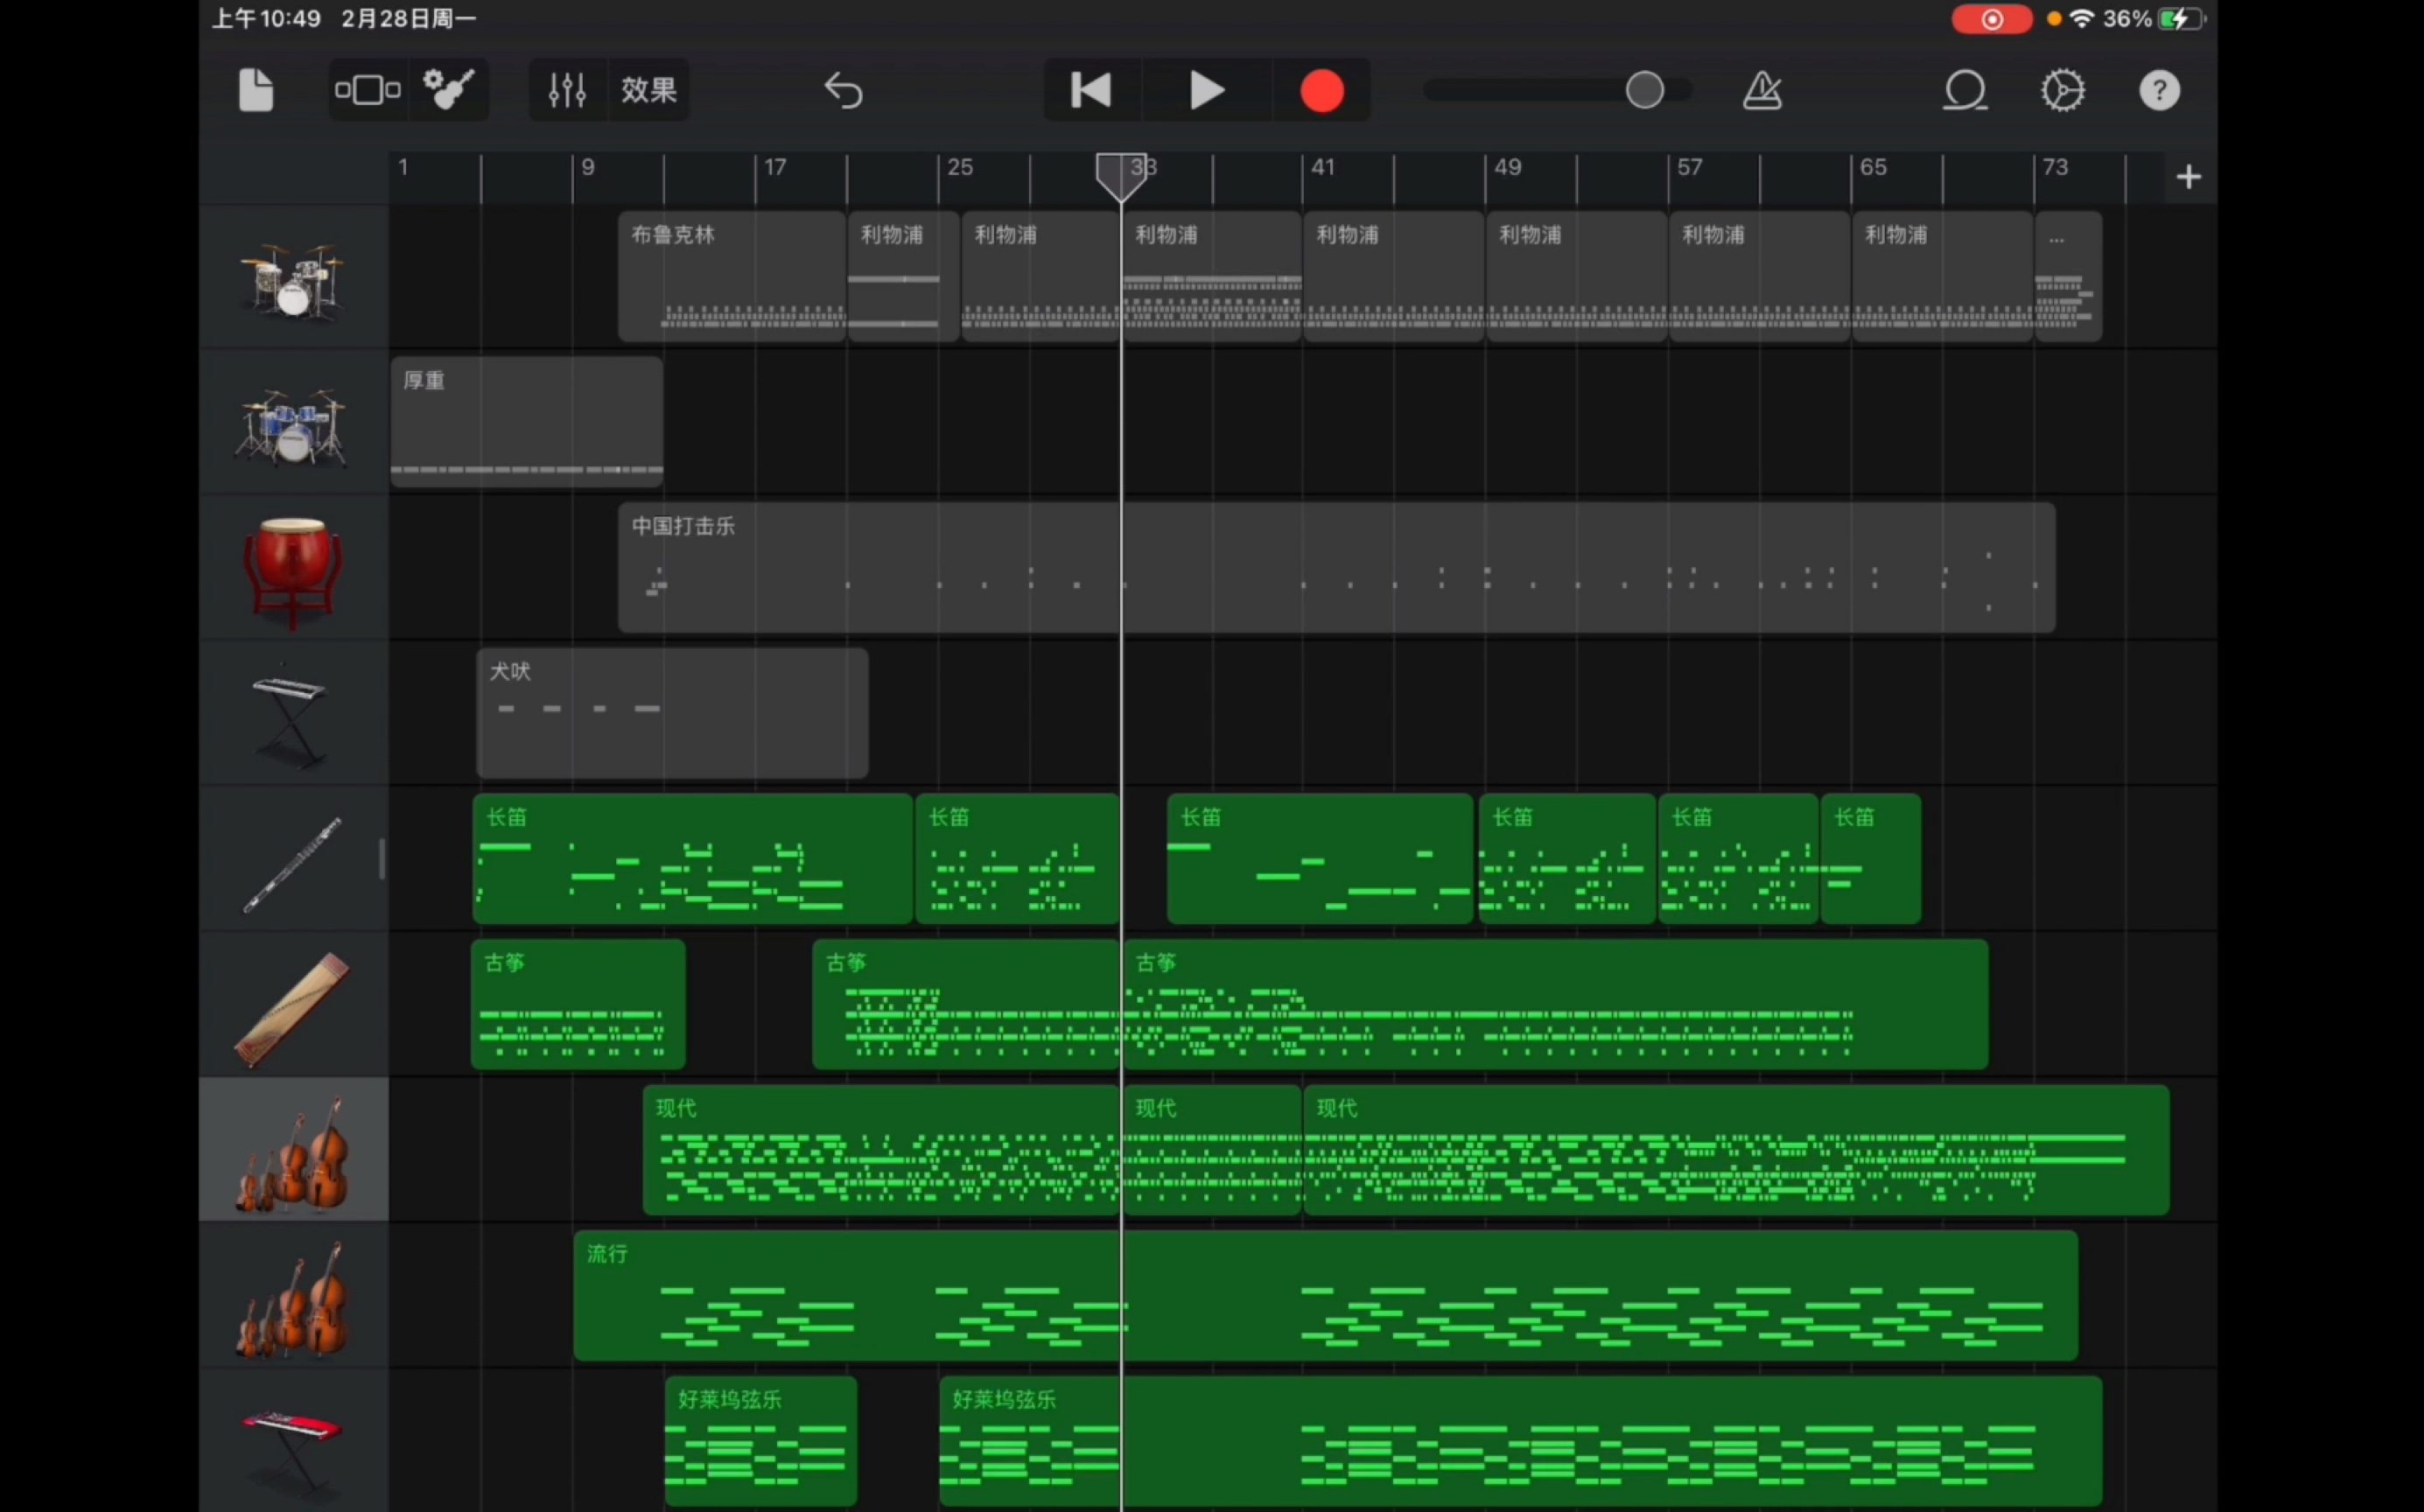Screen dimensions: 2424x1512
Task: Switch to tracks view button
Action: [x=368, y=91]
